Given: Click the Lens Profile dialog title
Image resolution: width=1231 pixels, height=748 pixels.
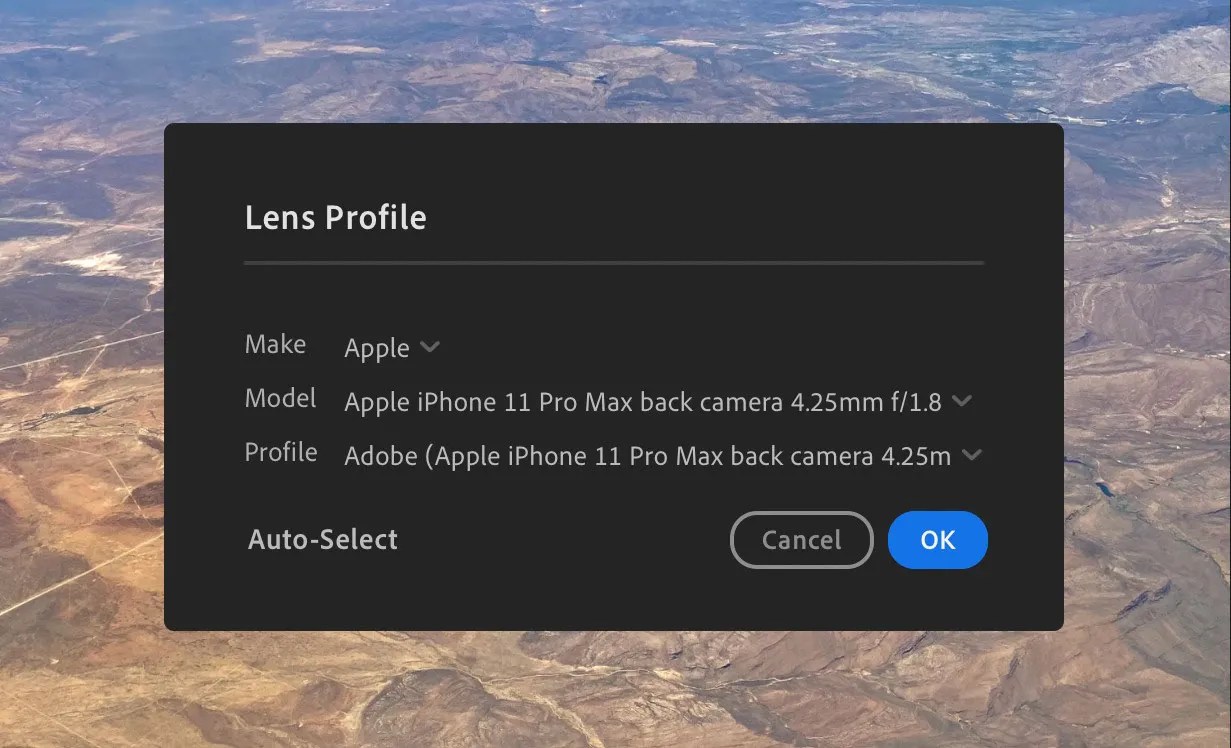Looking at the screenshot, I should click(x=335, y=217).
